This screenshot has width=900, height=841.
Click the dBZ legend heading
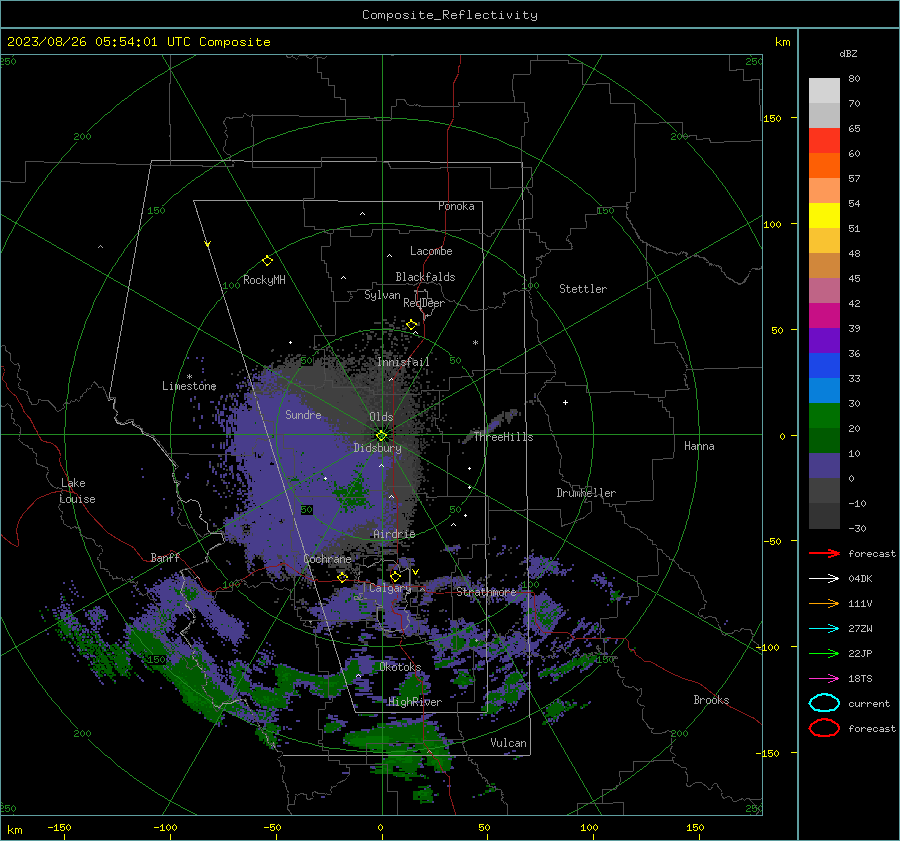(848, 53)
